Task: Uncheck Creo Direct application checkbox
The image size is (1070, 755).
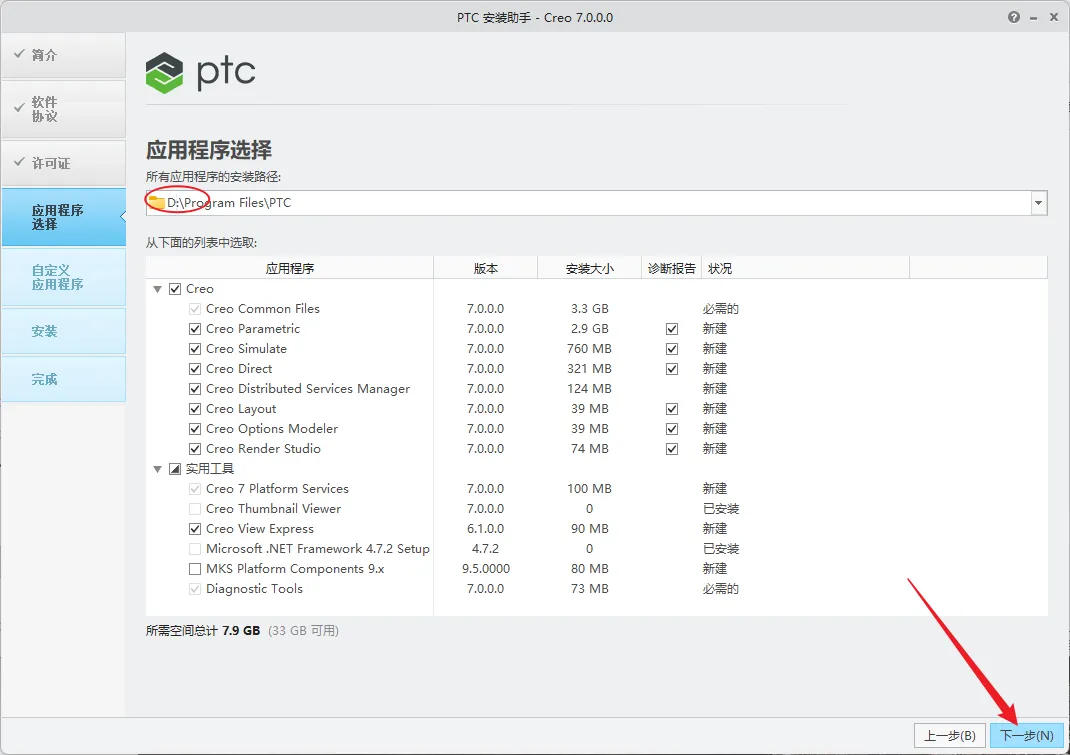Action: point(194,369)
